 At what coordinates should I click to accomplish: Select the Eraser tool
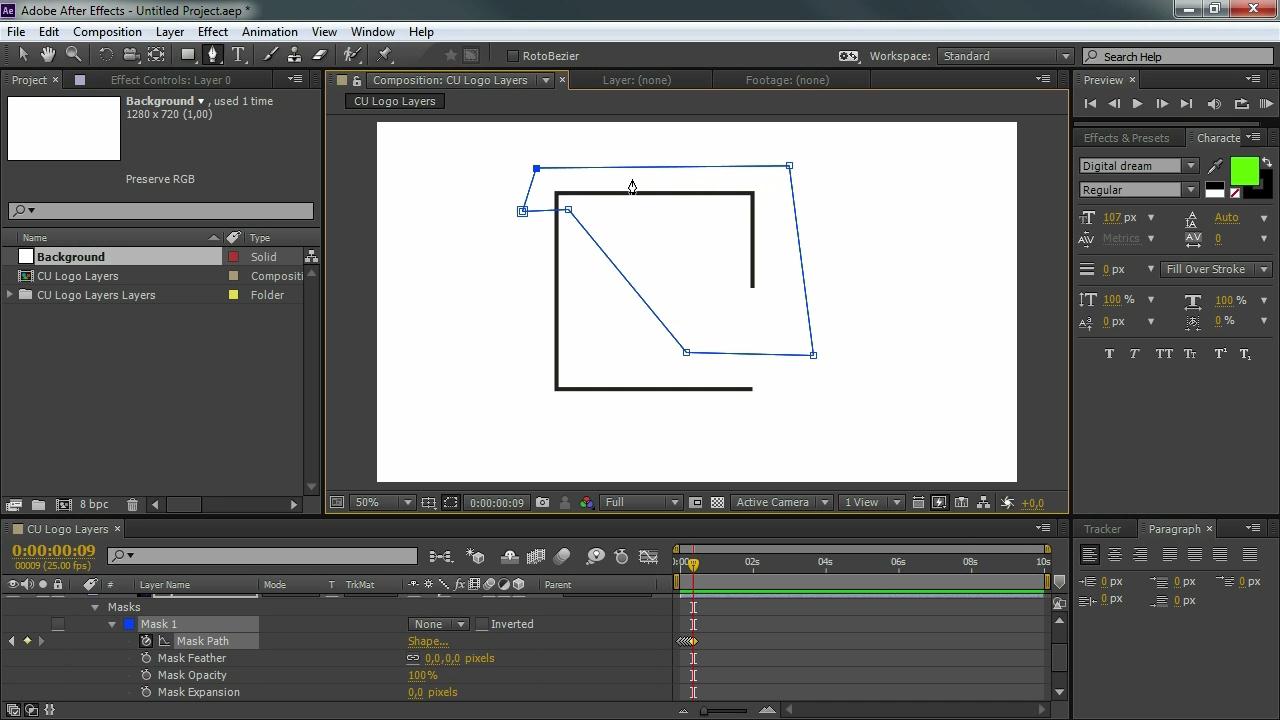click(320, 55)
